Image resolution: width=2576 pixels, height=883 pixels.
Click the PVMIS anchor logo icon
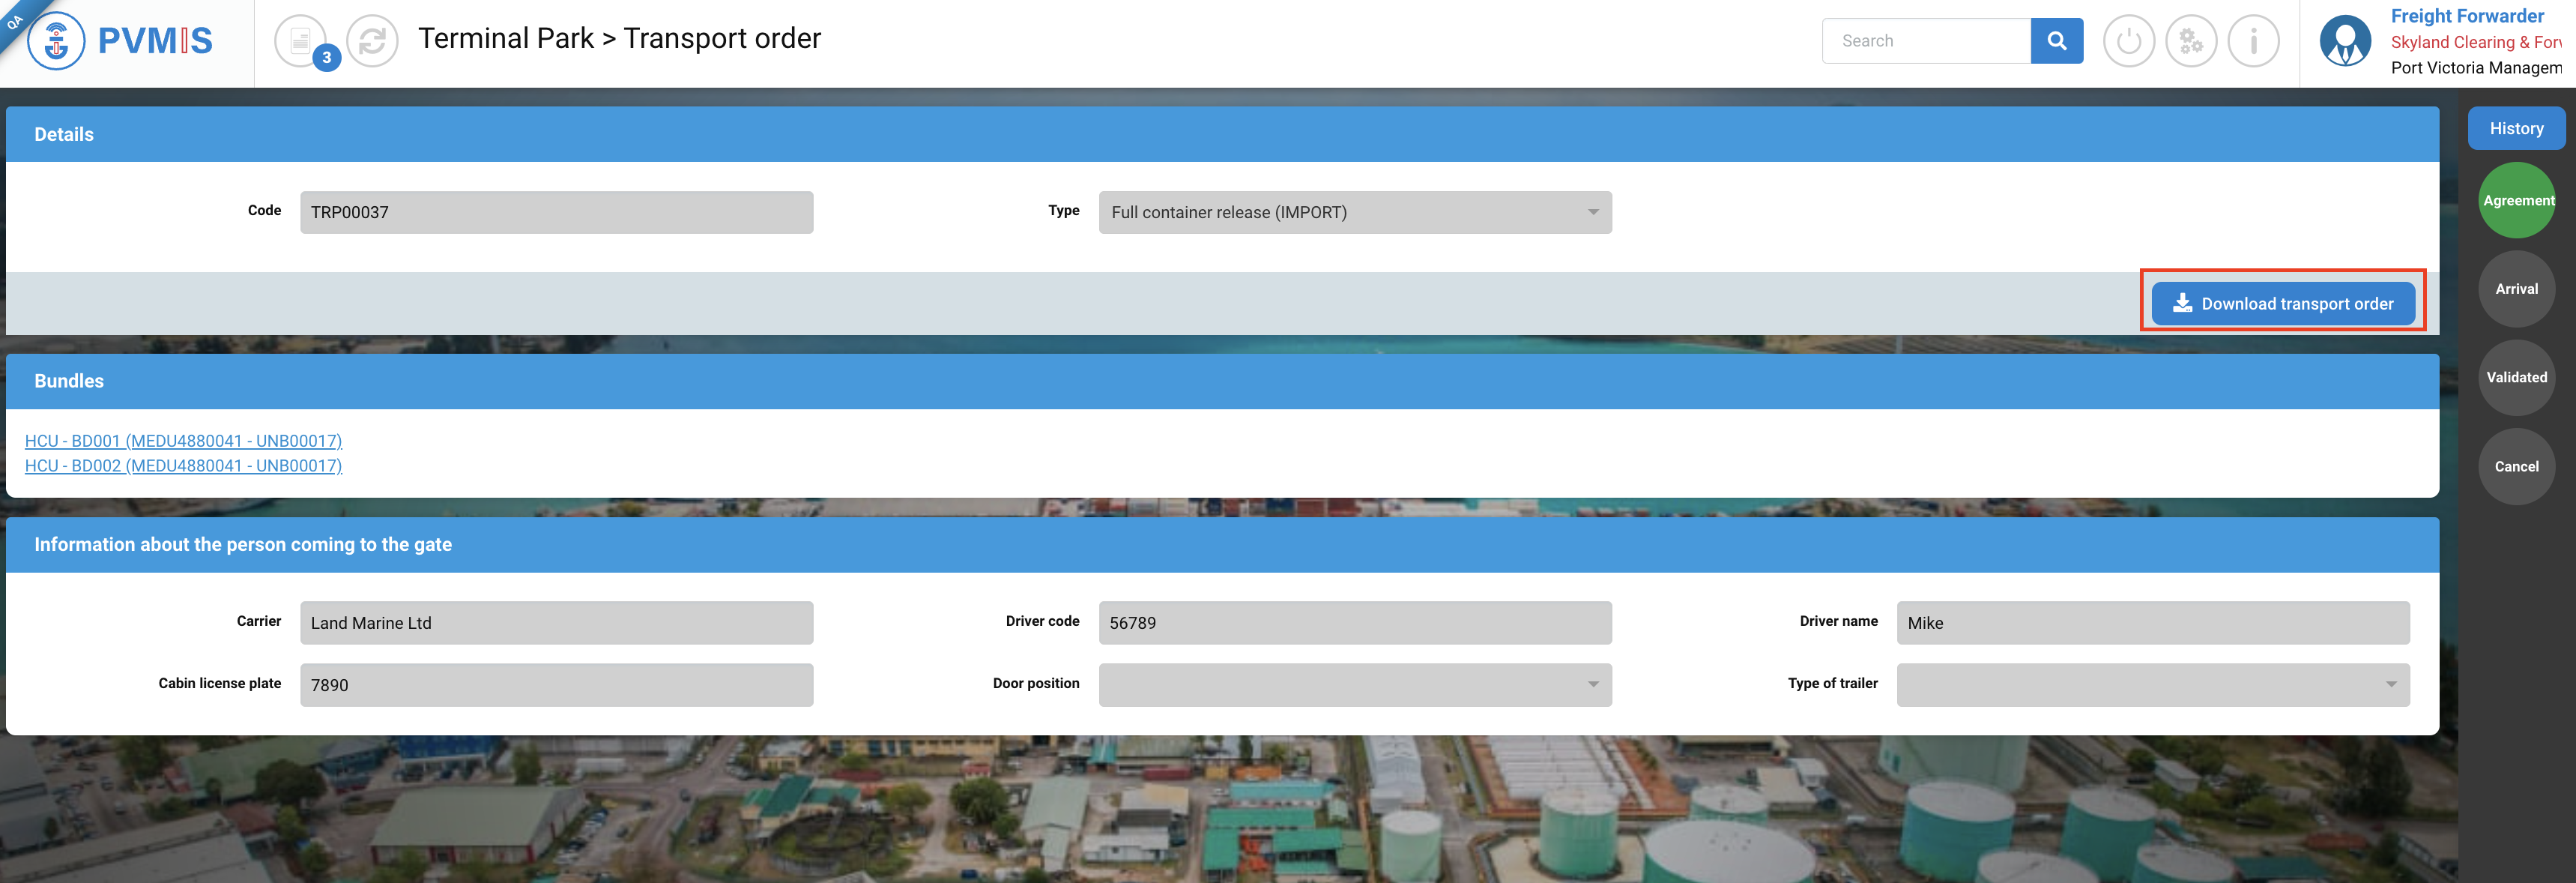point(56,41)
